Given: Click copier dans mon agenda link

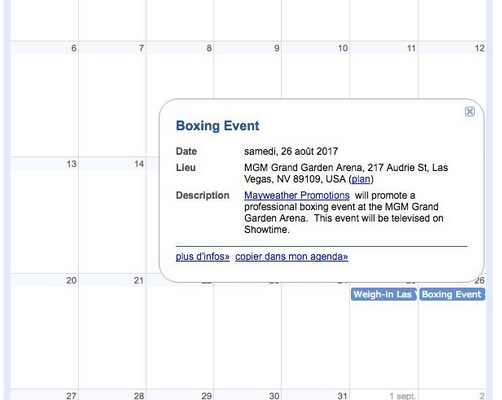Looking at the screenshot, I should click(x=291, y=257).
